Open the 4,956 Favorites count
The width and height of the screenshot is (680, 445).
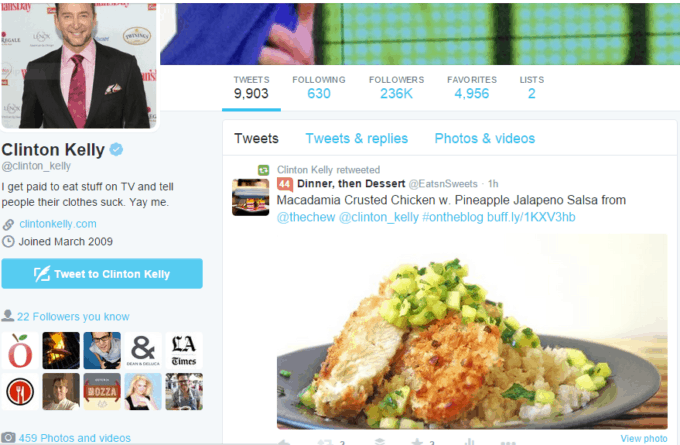pyautogui.click(x=472, y=88)
